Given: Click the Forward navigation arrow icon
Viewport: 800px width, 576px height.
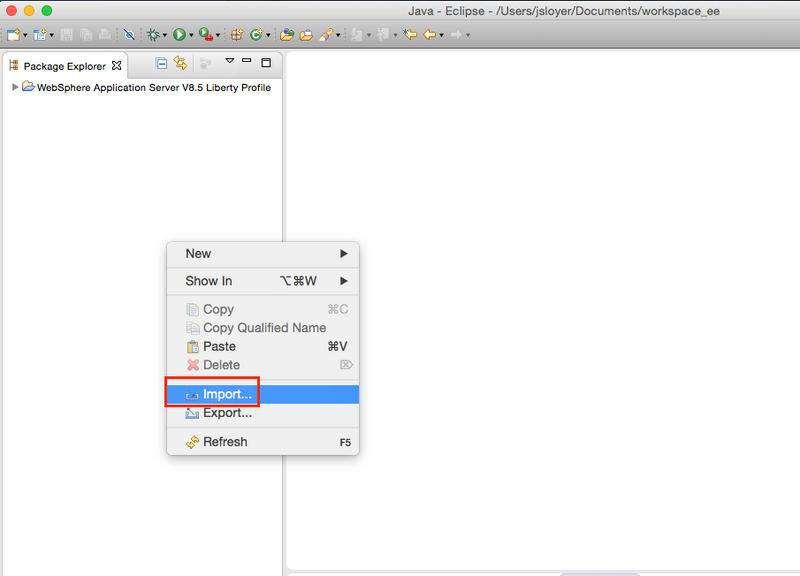Looking at the screenshot, I should (x=456, y=35).
